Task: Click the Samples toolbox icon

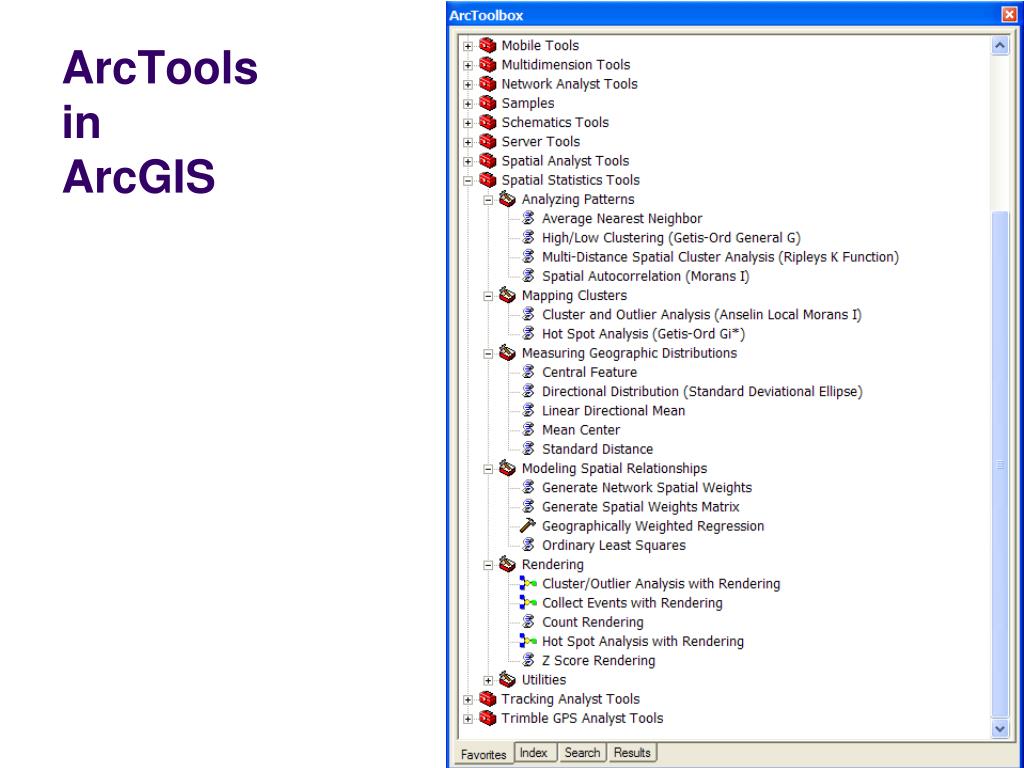Action: [487, 103]
